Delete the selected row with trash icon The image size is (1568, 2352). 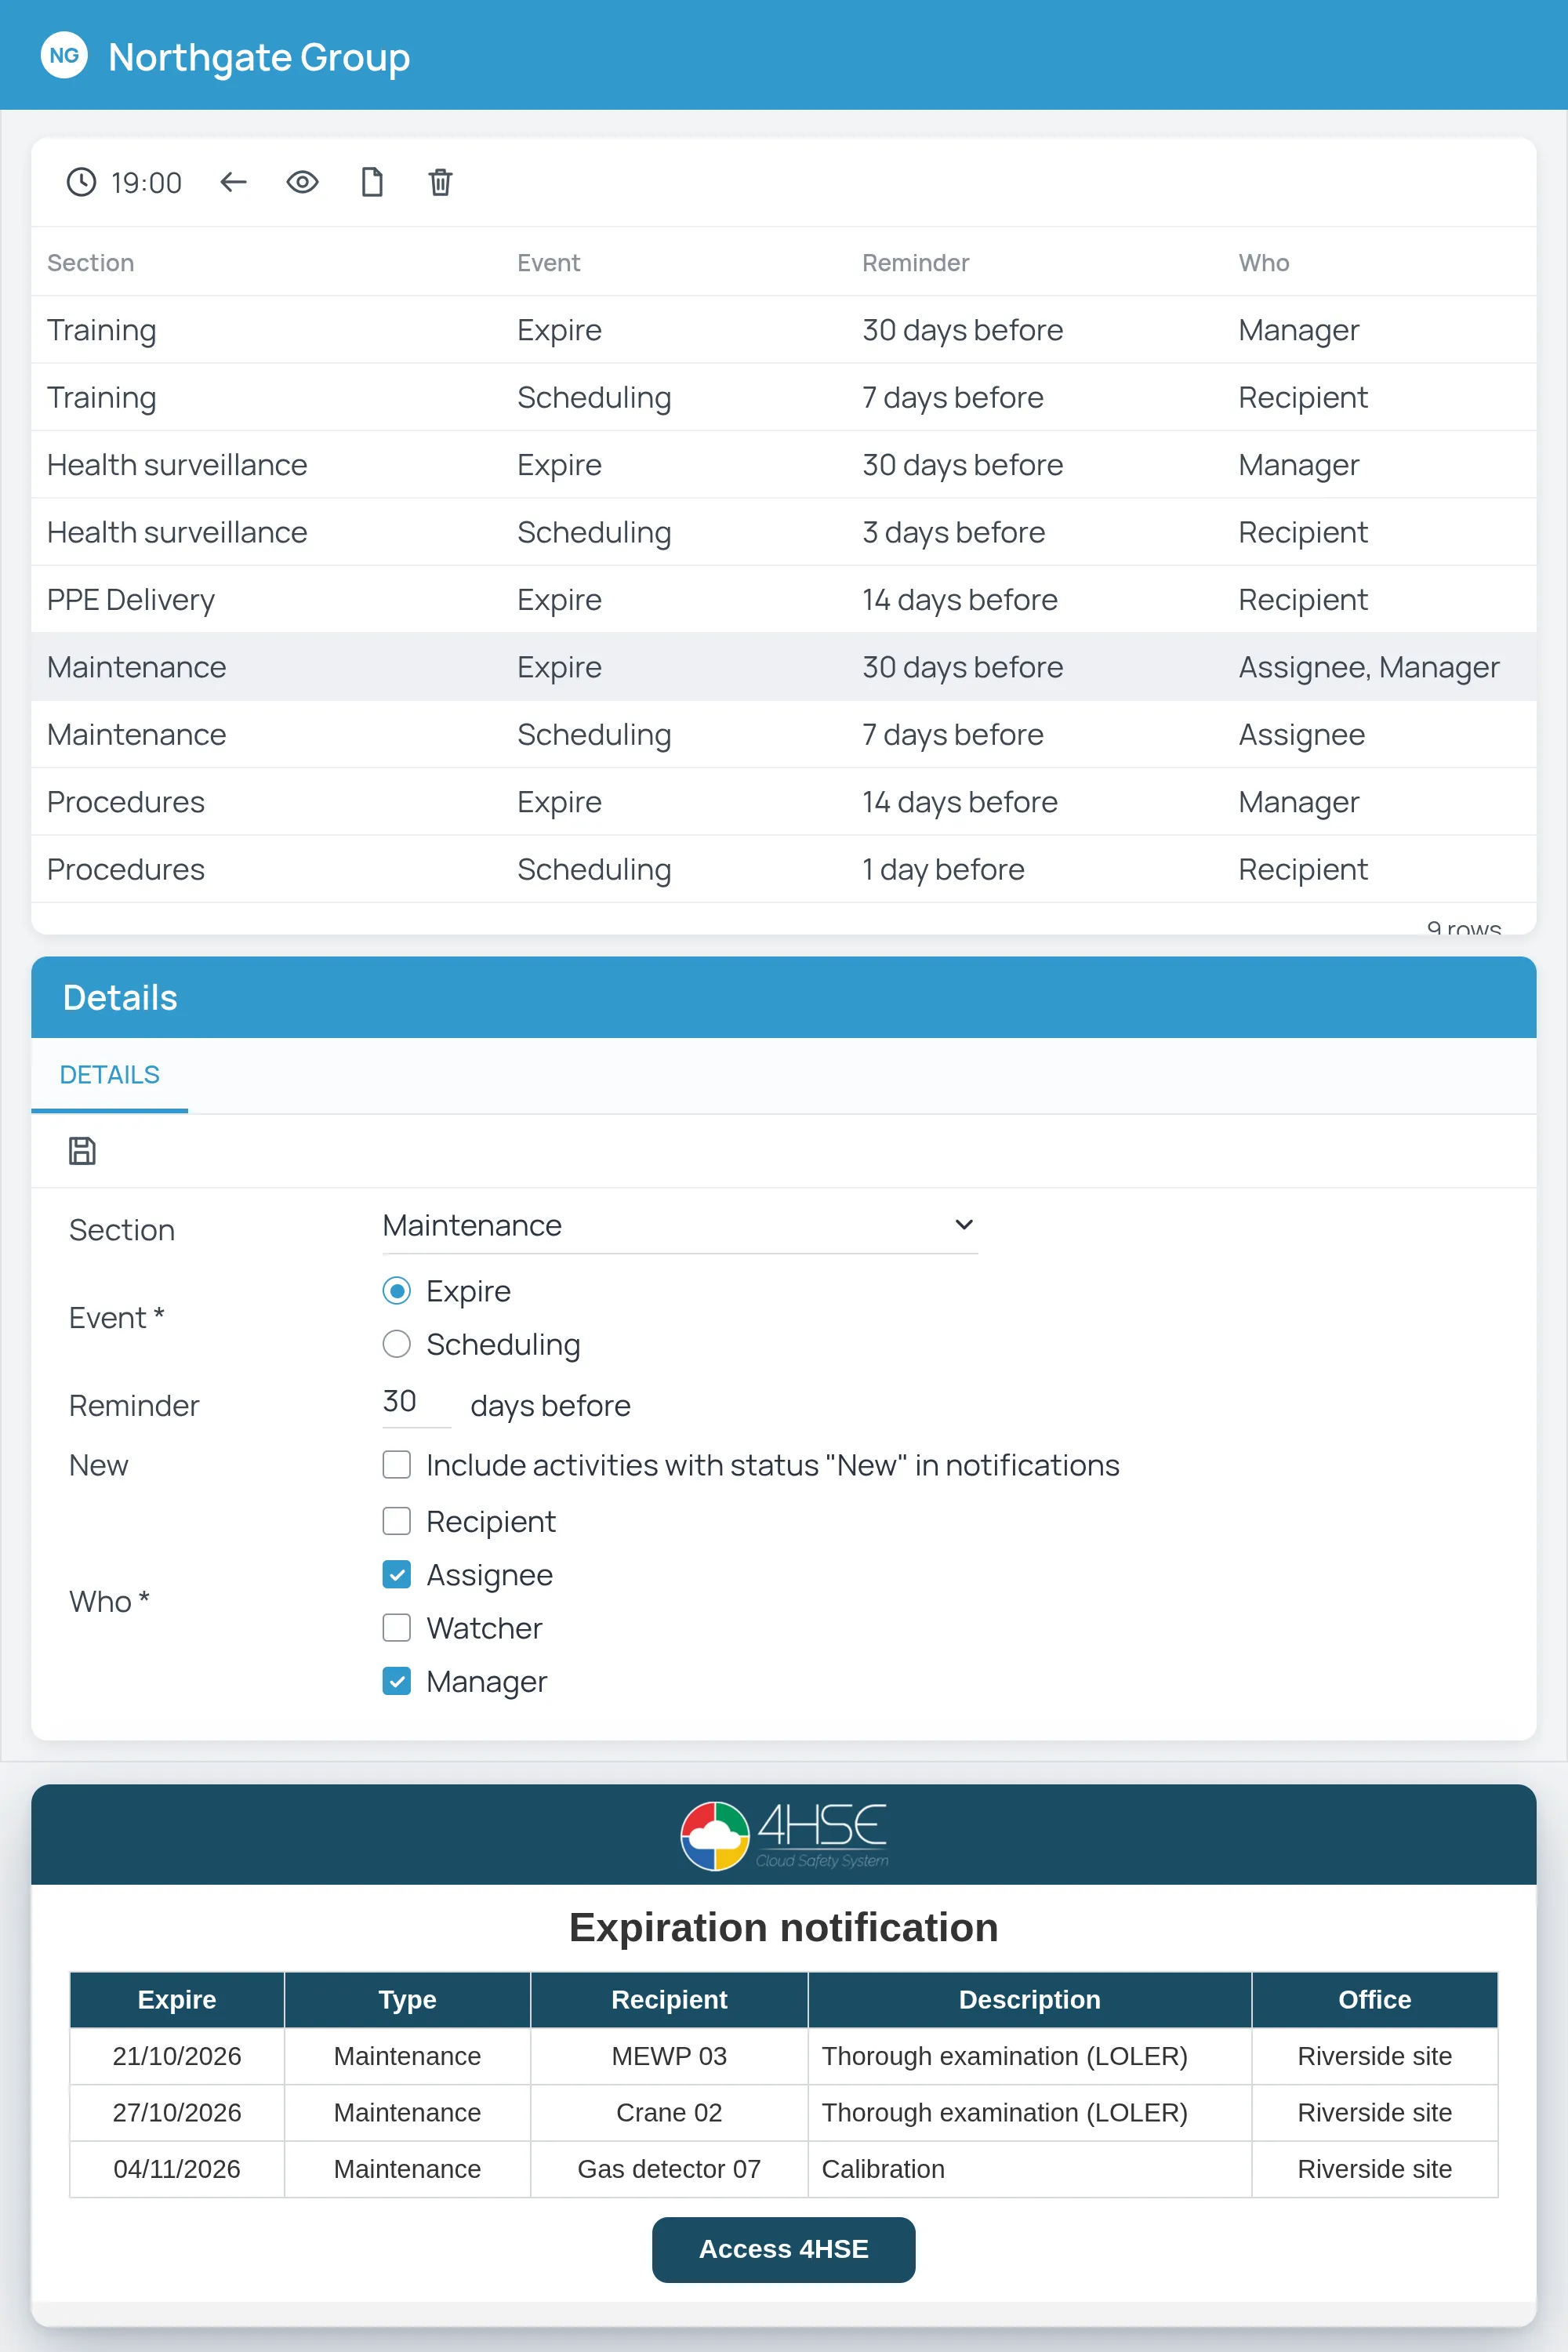pos(440,182)
